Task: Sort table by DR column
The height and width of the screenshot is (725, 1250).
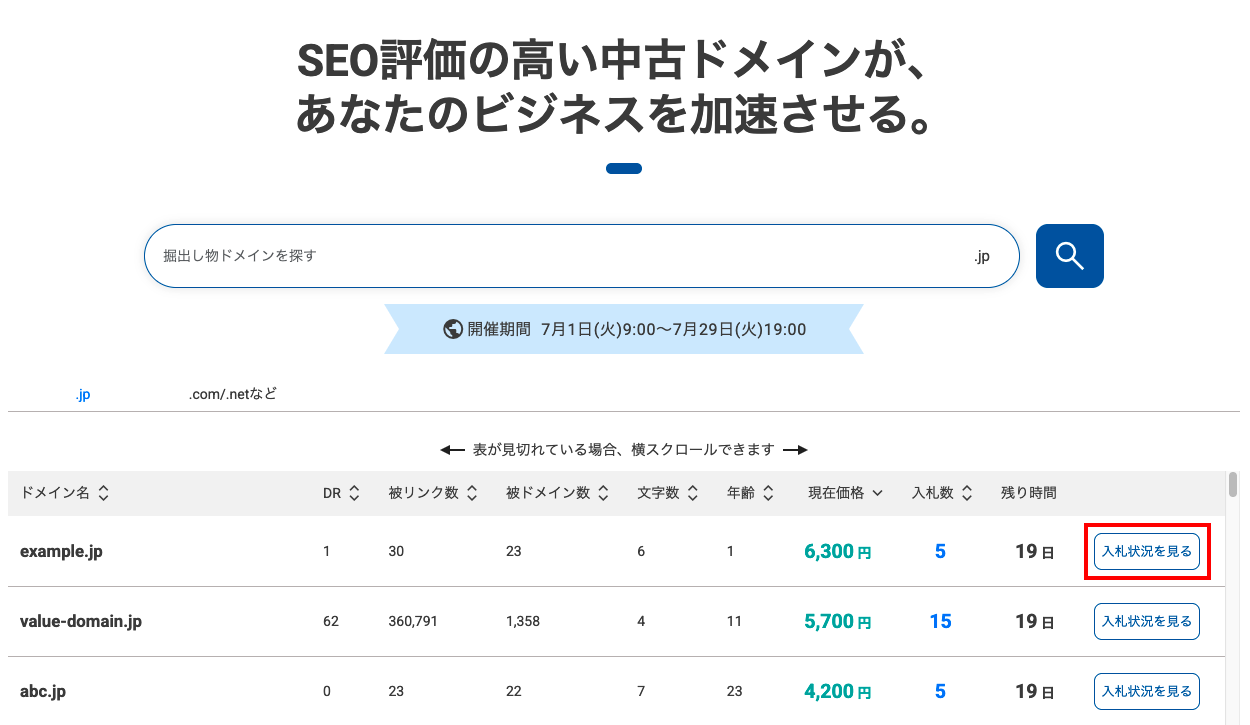Action: click(x=353, y=493)
